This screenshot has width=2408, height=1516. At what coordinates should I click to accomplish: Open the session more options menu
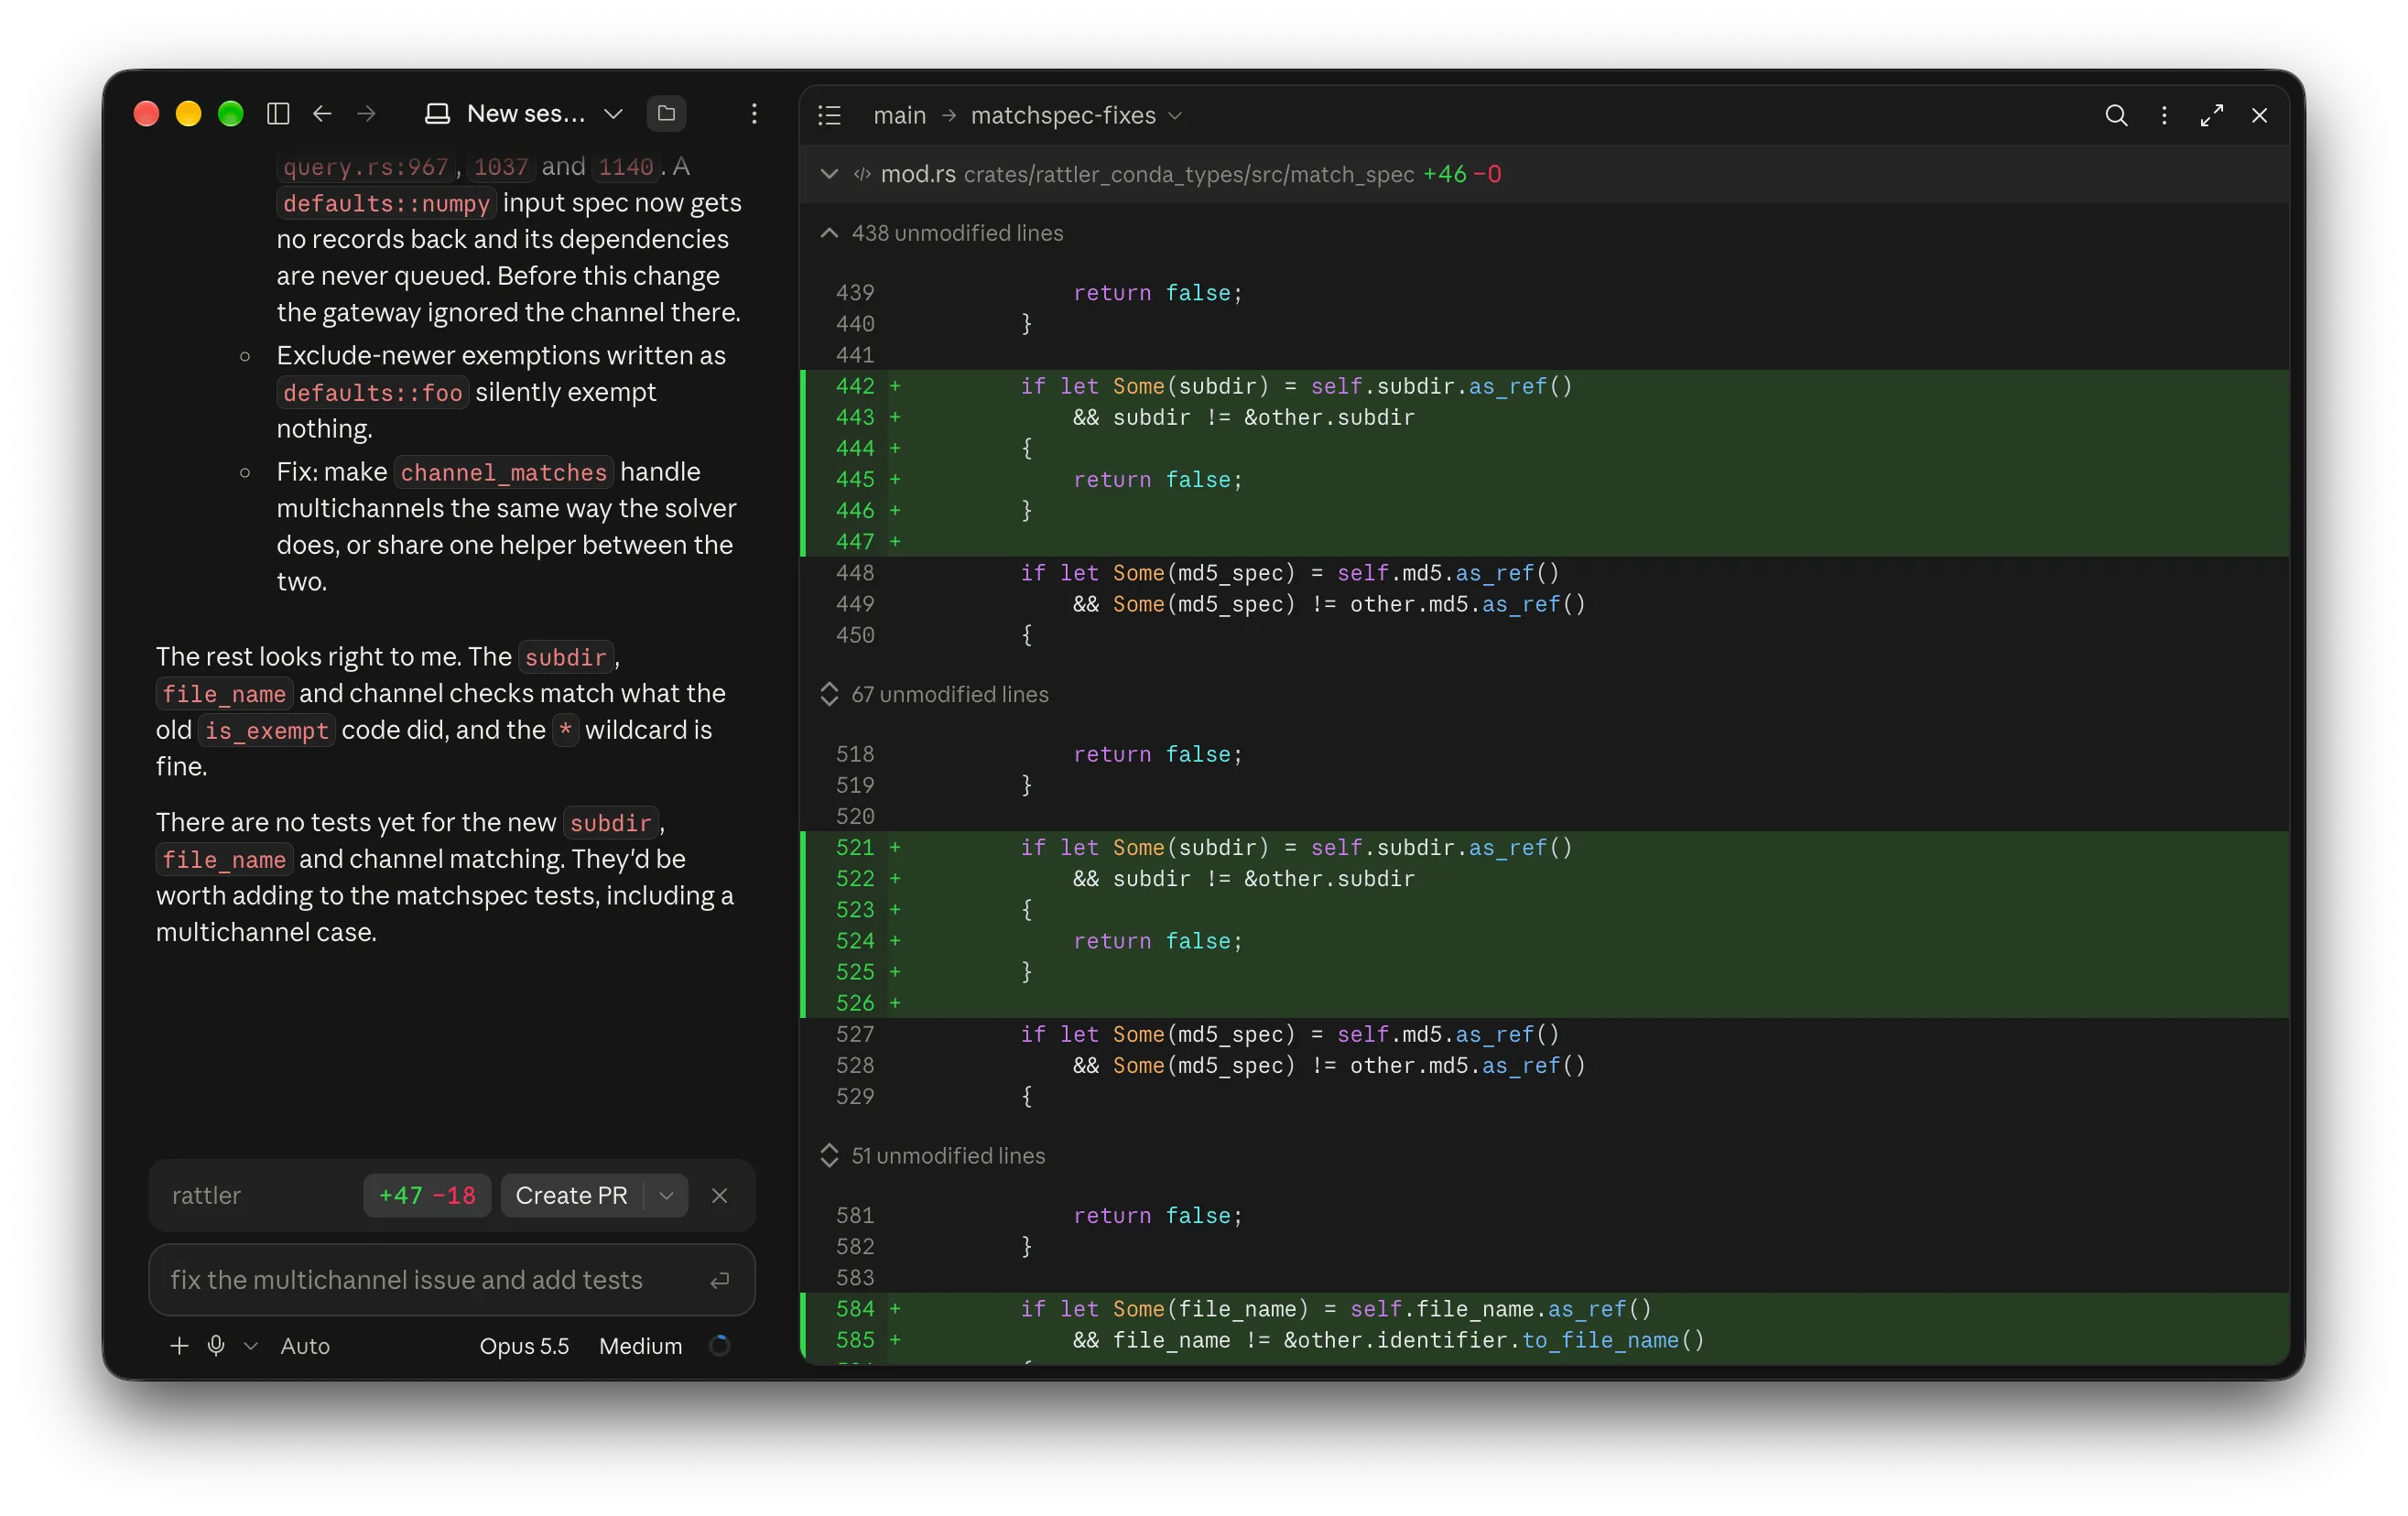tap(754, 114)
